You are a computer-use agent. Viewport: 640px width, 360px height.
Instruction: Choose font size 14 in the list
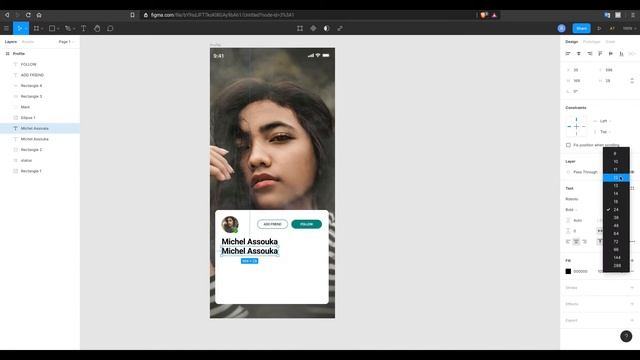pyautogui.click(x=616, y=193)
